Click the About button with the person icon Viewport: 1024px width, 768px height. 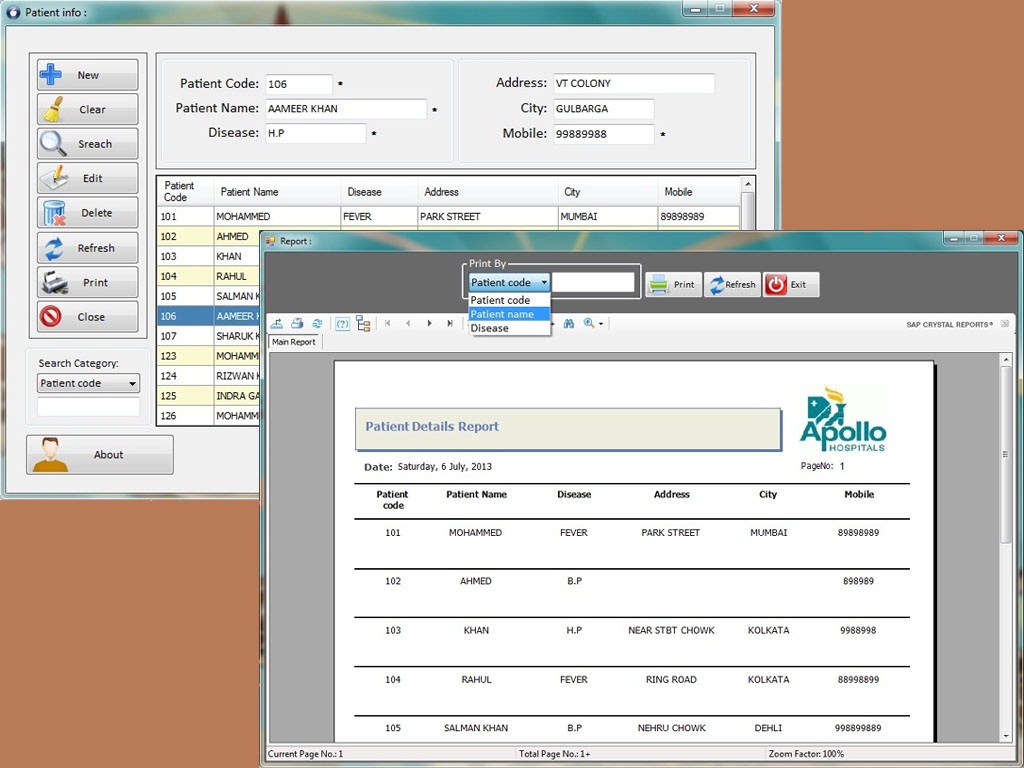99,454
